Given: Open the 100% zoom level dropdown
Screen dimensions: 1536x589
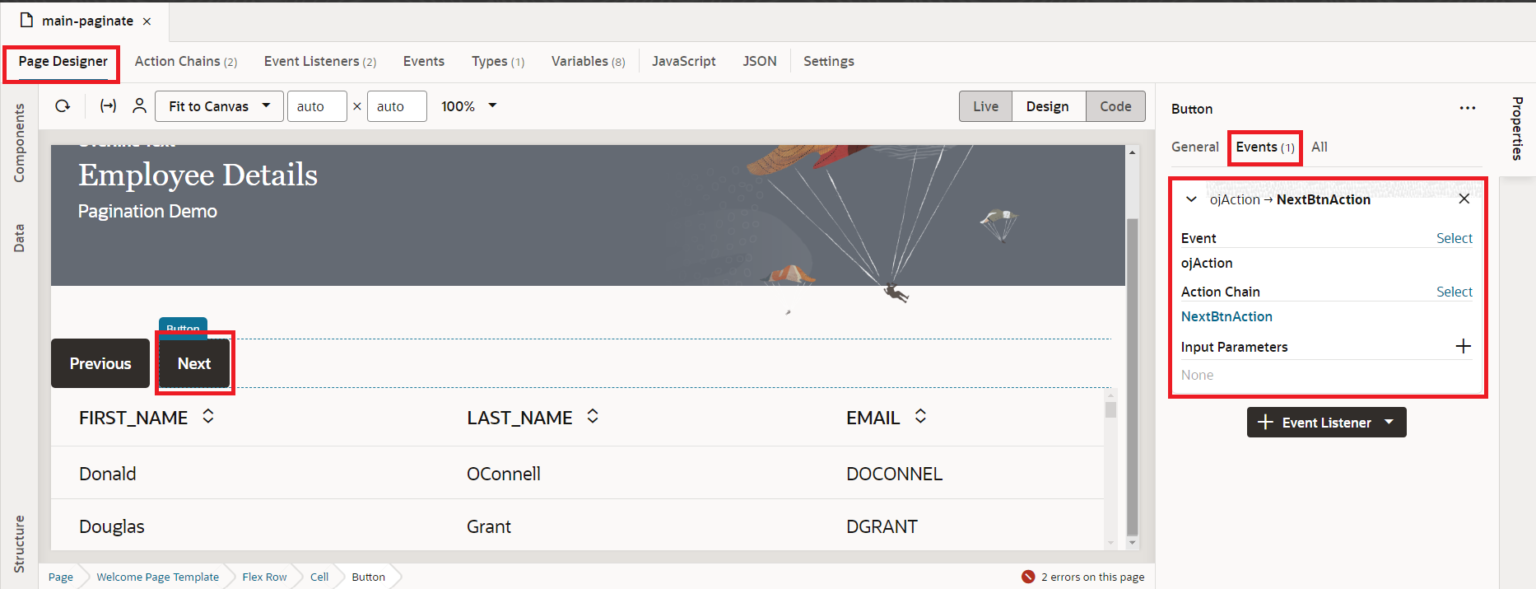Looking at the screenshot, I should [x=467, y=105].
